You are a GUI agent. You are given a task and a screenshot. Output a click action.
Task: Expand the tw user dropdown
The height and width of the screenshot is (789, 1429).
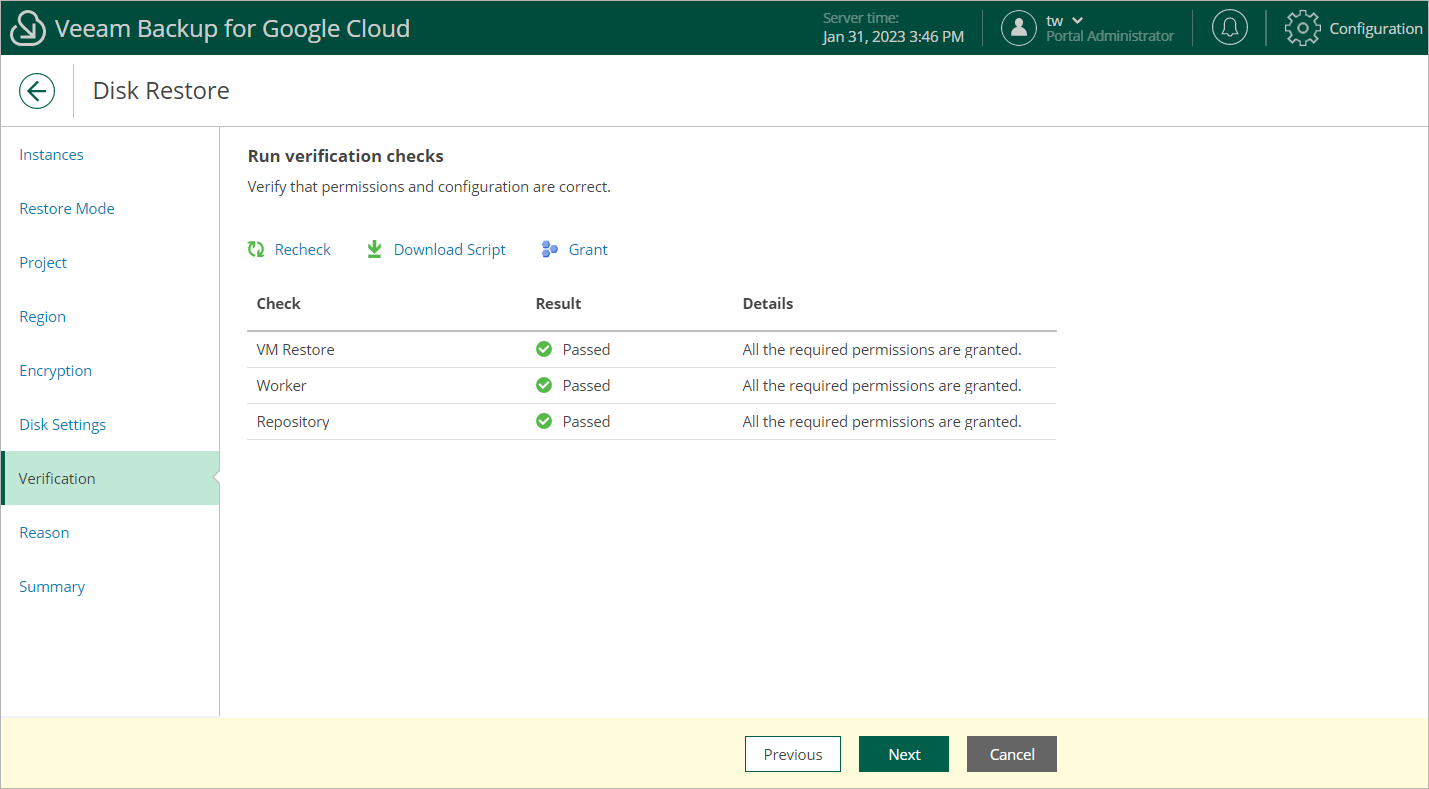pyautogui.click(x=1077, y=21)
